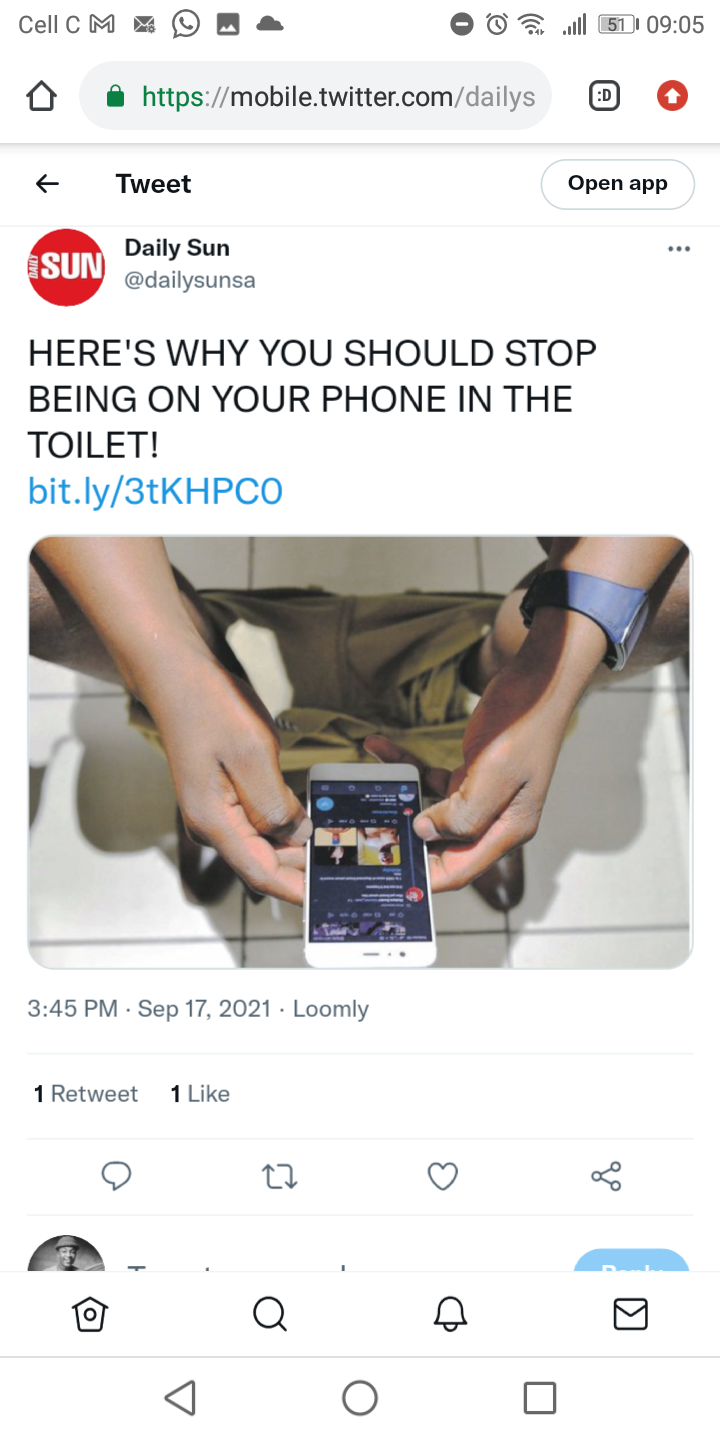Image resolution: width=720 pixels, height=1440 pixels.
Task: Like the tweet with the heart icon
Action: 443,1177
